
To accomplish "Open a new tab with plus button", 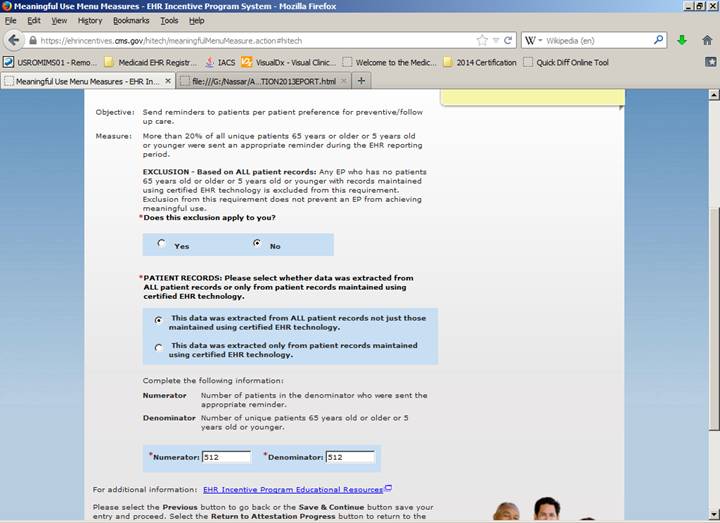I will pyautogui.click(x=362, y=81).
